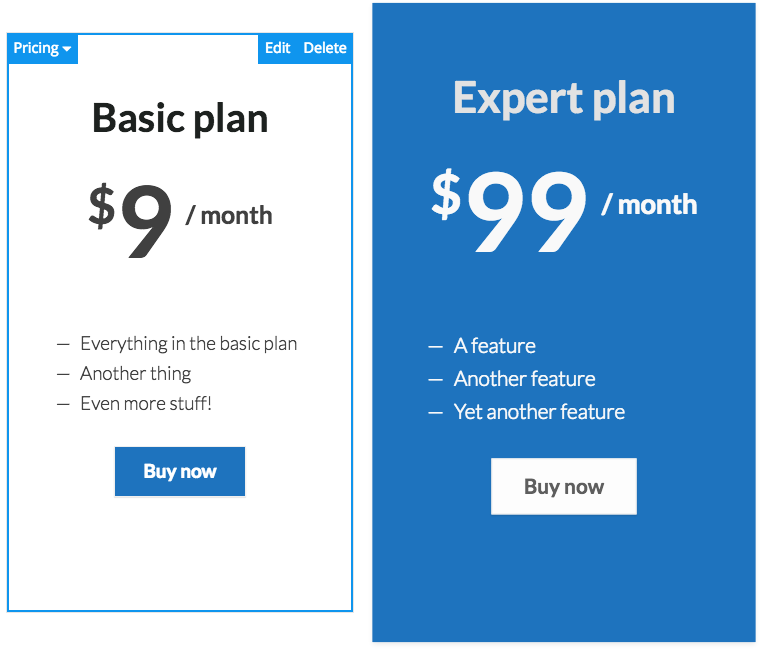The height and width of the screenshot is (655, 763).
Task: Select the Expert plan heading
Action: click(564, 98)
